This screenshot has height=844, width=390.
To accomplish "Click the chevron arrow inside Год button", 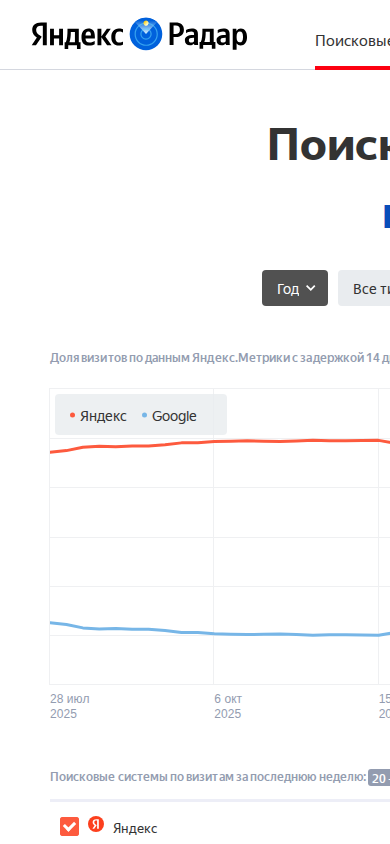I will pos(310,288).
